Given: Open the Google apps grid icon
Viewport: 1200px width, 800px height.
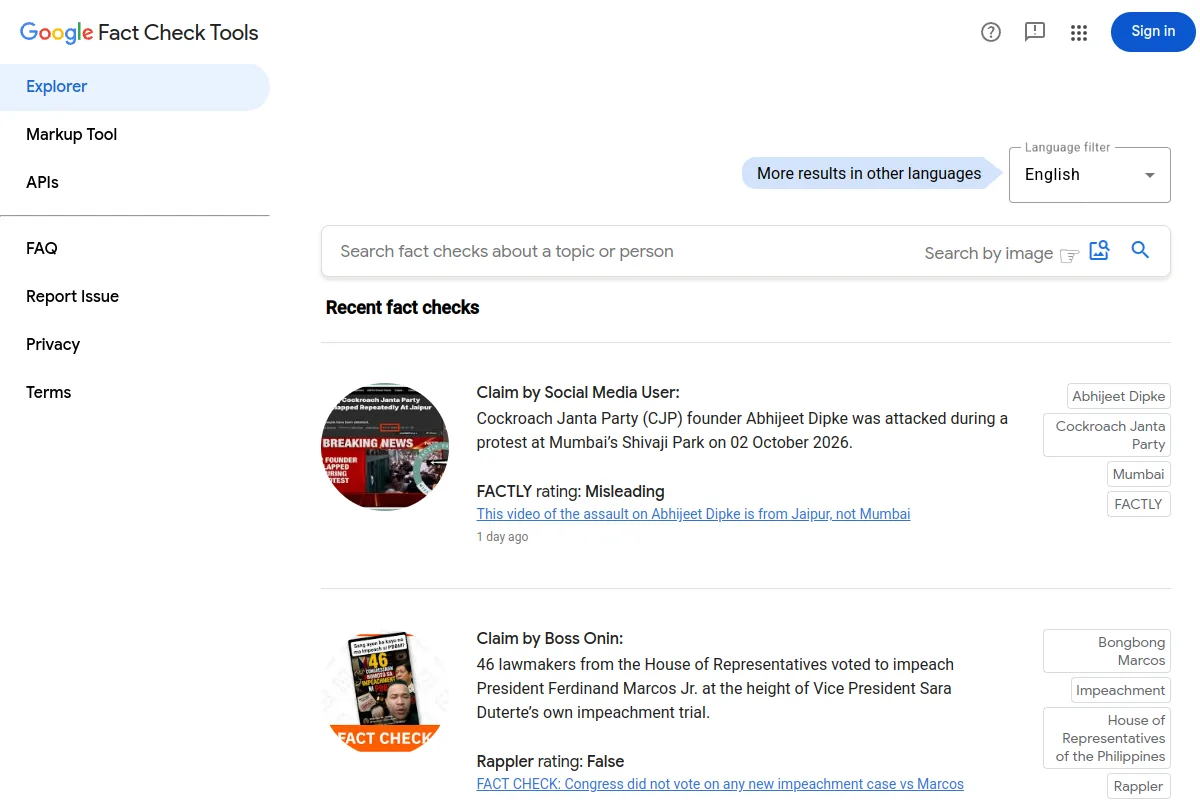Looking at the screenshot, I should pyautogui.click(x=1079, y=32).
